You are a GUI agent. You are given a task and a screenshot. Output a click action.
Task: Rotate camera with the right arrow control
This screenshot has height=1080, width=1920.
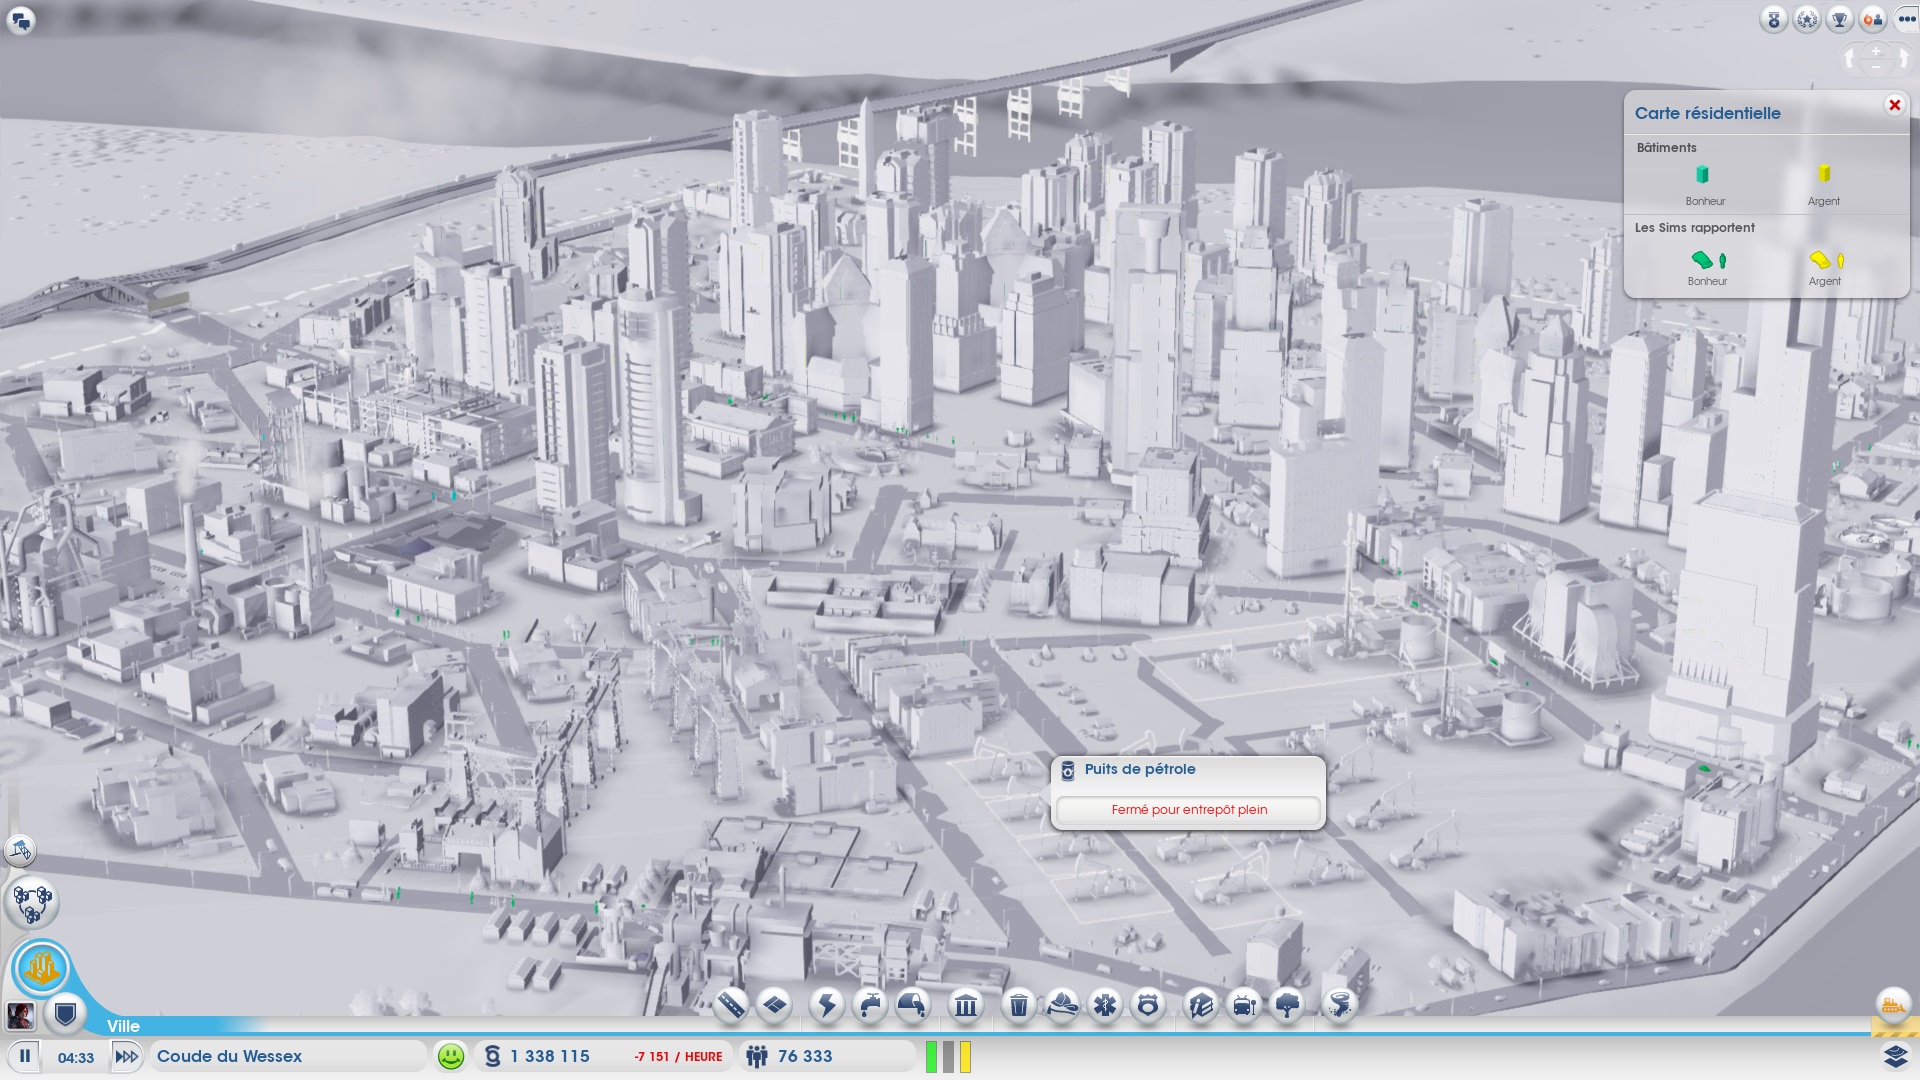point(1904,60)
